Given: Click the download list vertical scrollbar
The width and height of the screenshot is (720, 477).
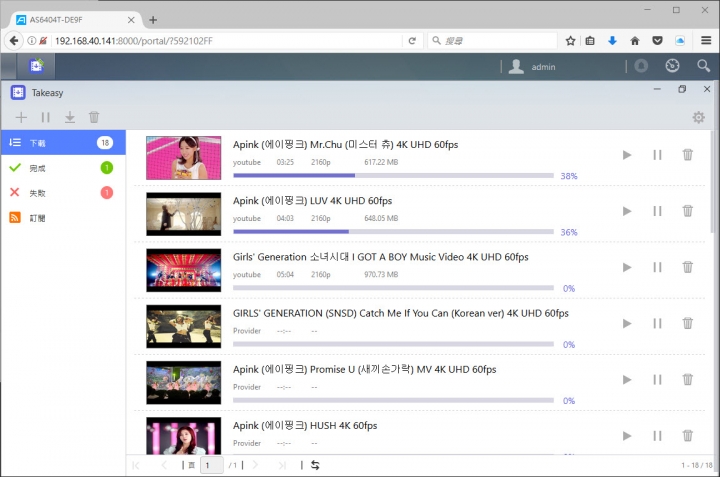Looking at the screenshot, I should click(x=713, y=184).
